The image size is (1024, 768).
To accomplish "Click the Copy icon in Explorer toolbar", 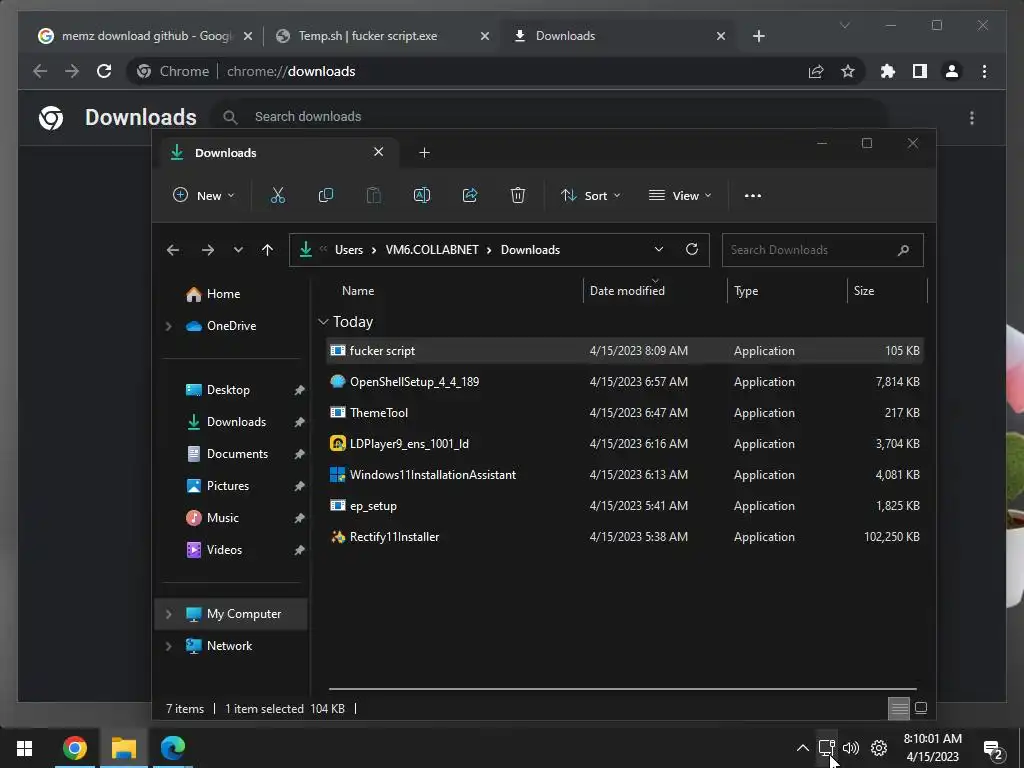I will pos(325,195).
